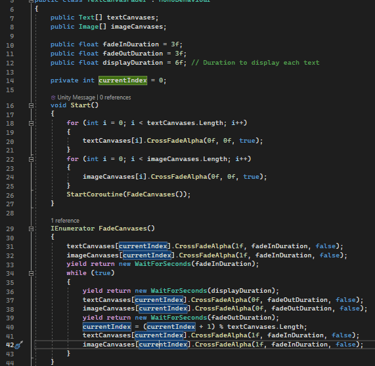Click the assigned currentIndex at start of line 40

pos(107,327)
